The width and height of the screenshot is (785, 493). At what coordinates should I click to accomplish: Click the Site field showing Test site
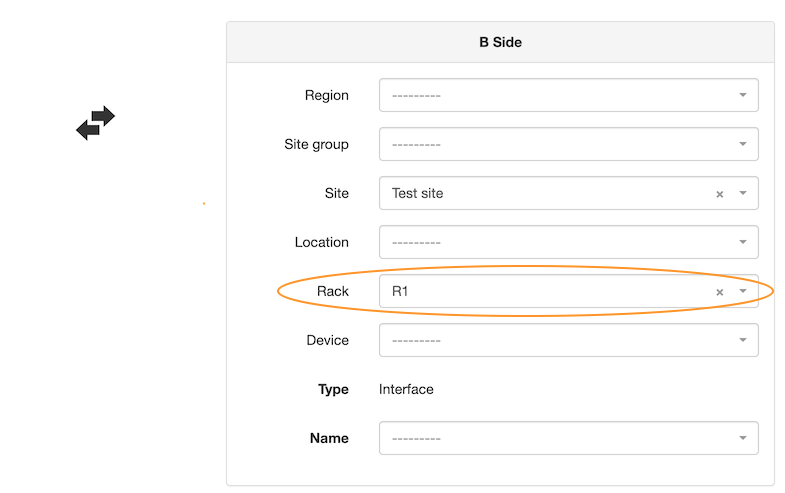[x=569, y=193]
